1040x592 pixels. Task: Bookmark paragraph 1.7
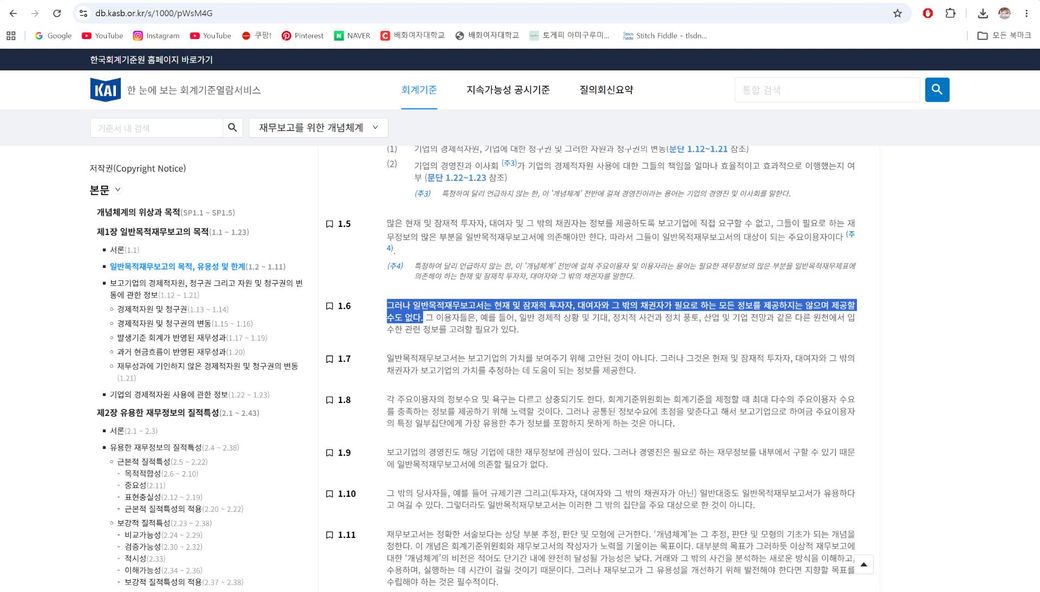329,359
